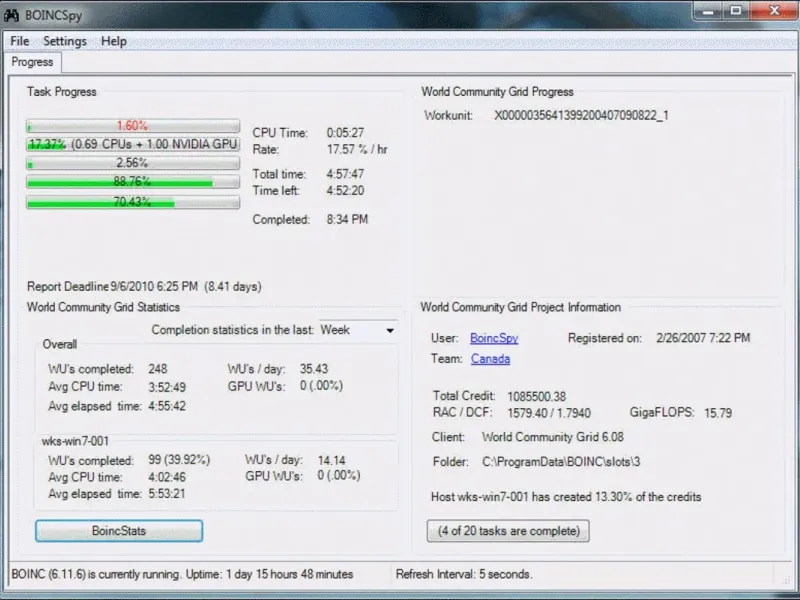This screenshot has height=600, width=800.
Task: Close the BOINCSpy window
Action: (774, 11)
